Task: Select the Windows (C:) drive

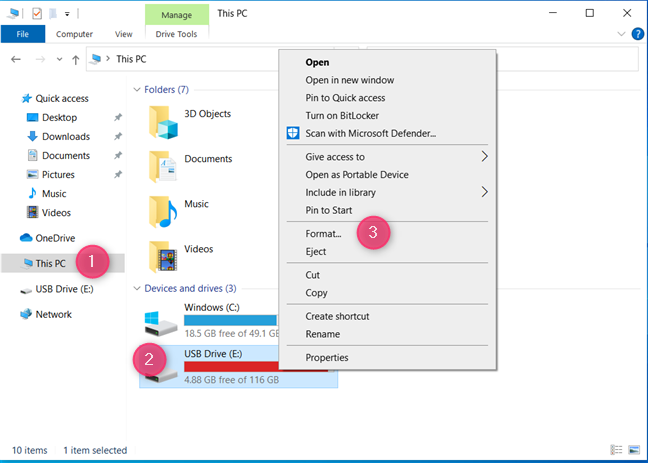Action: pos(212,322)
